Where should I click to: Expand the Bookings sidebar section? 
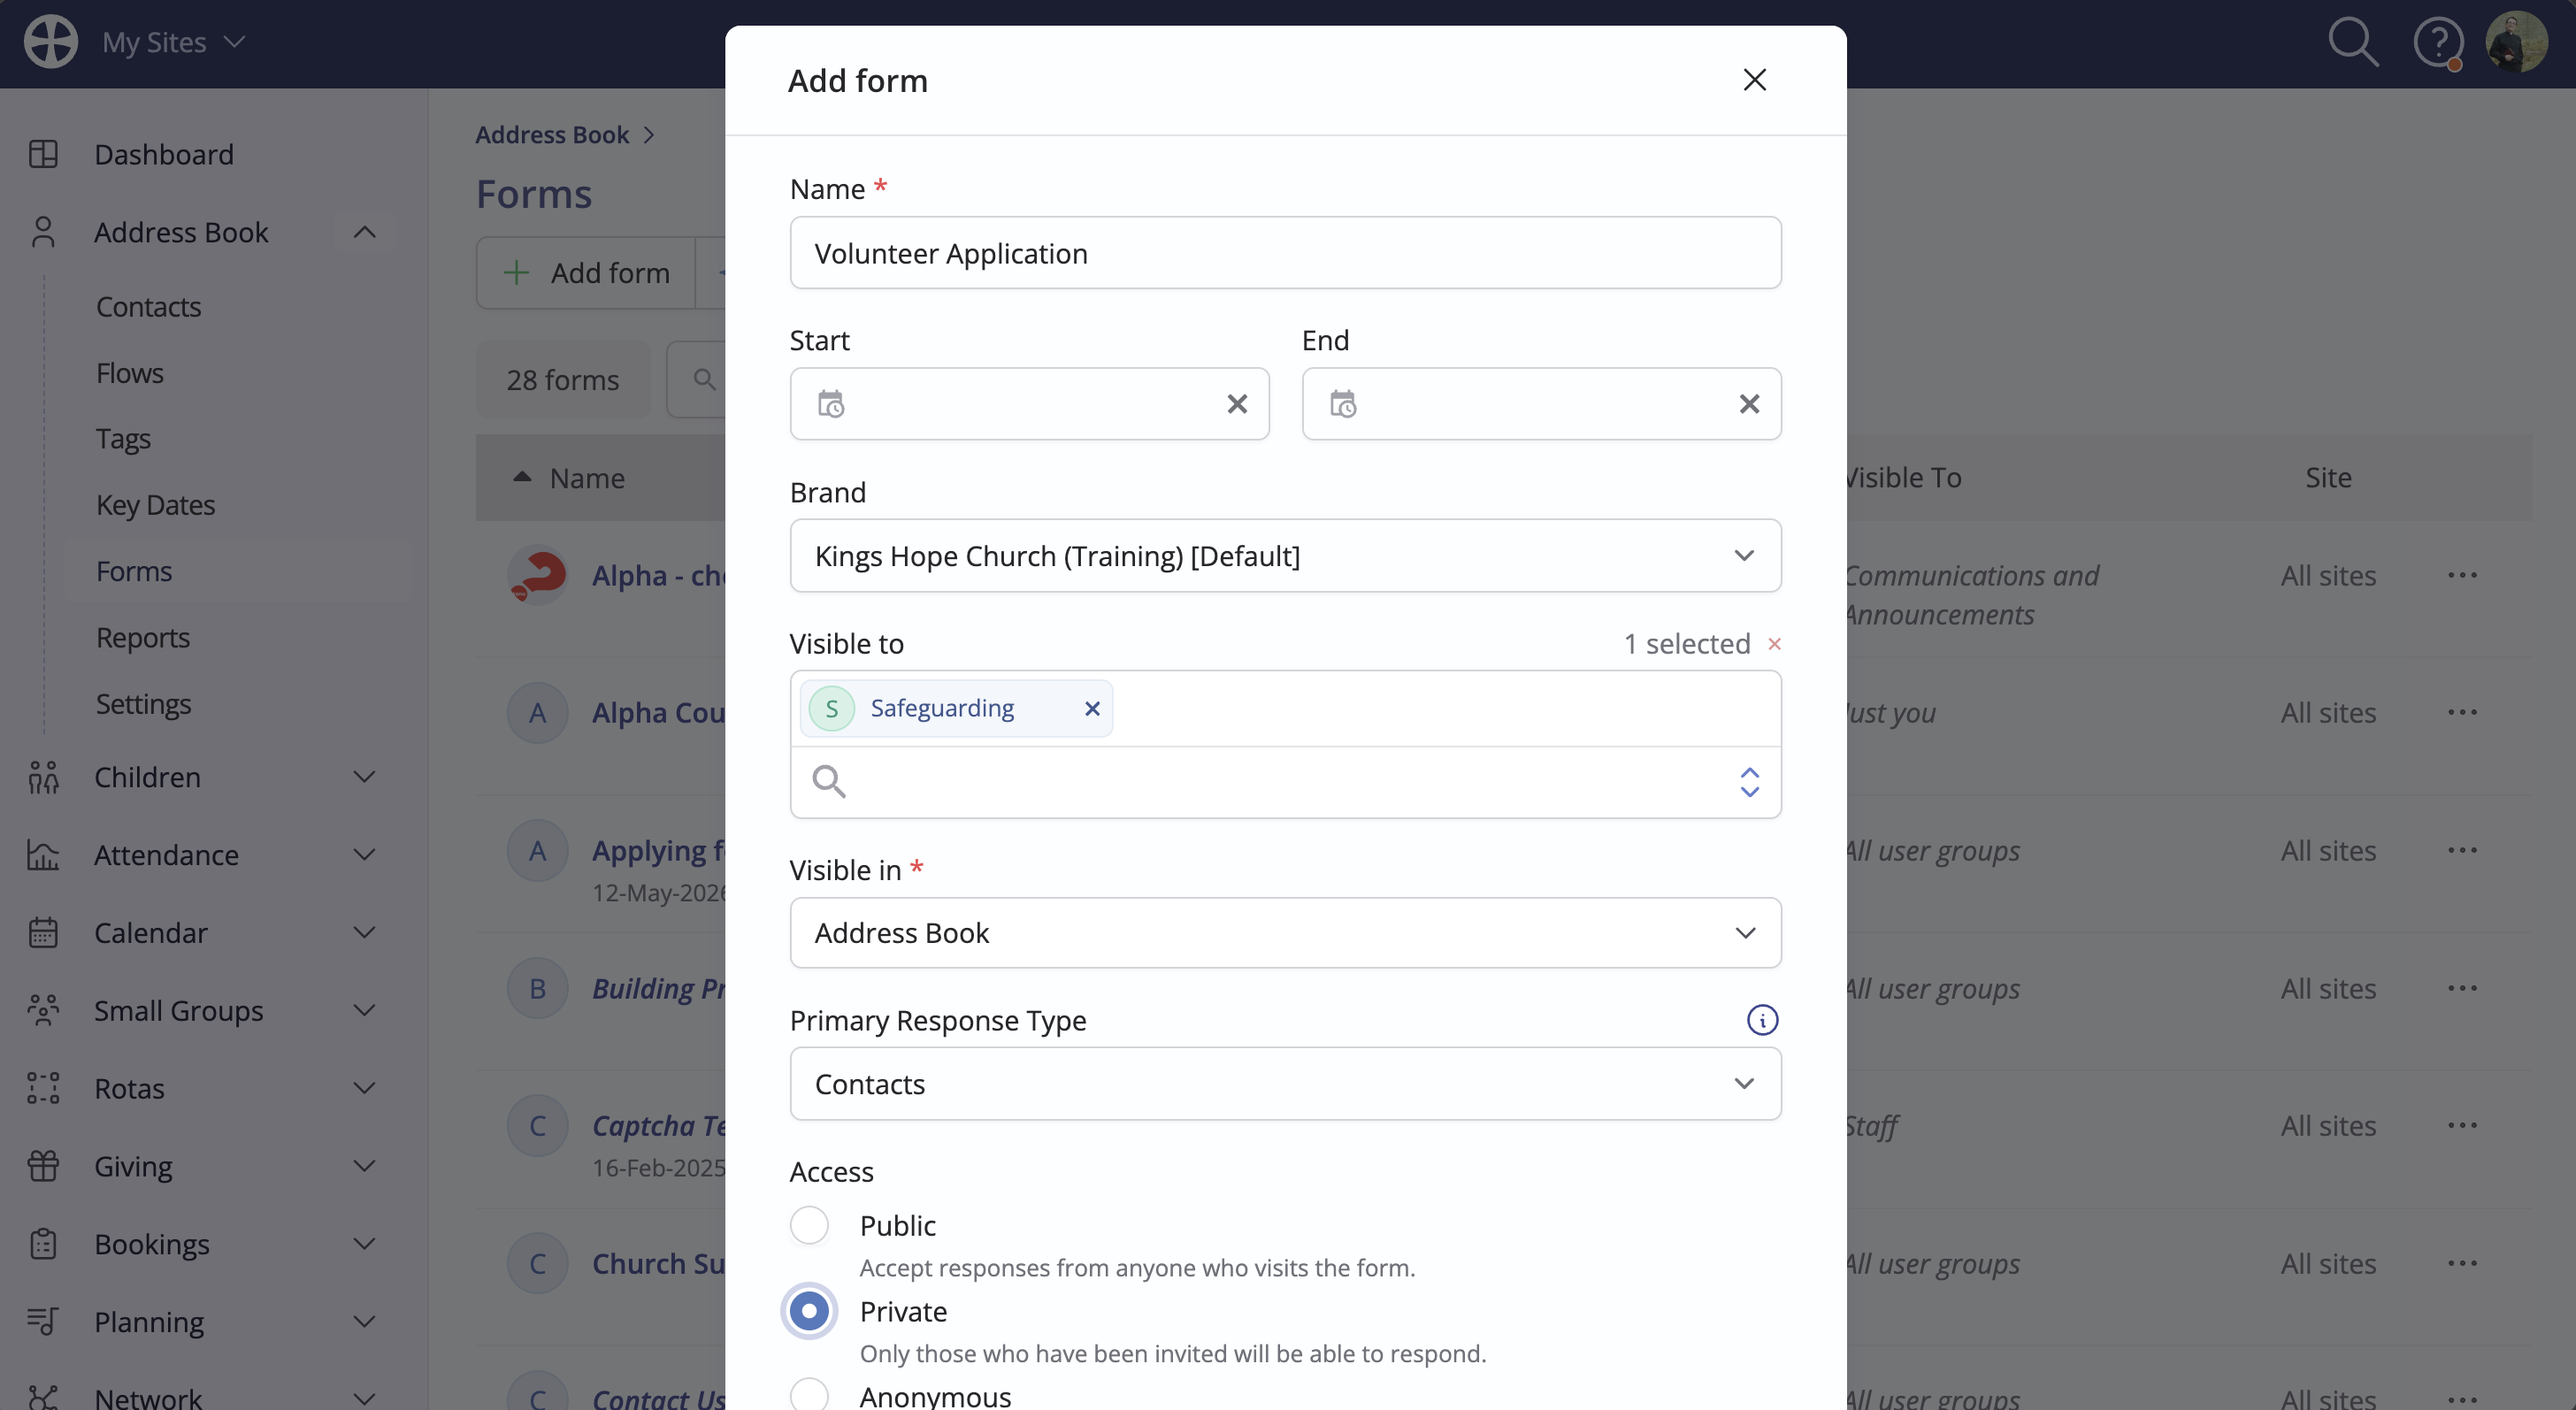click(365, 1244)
